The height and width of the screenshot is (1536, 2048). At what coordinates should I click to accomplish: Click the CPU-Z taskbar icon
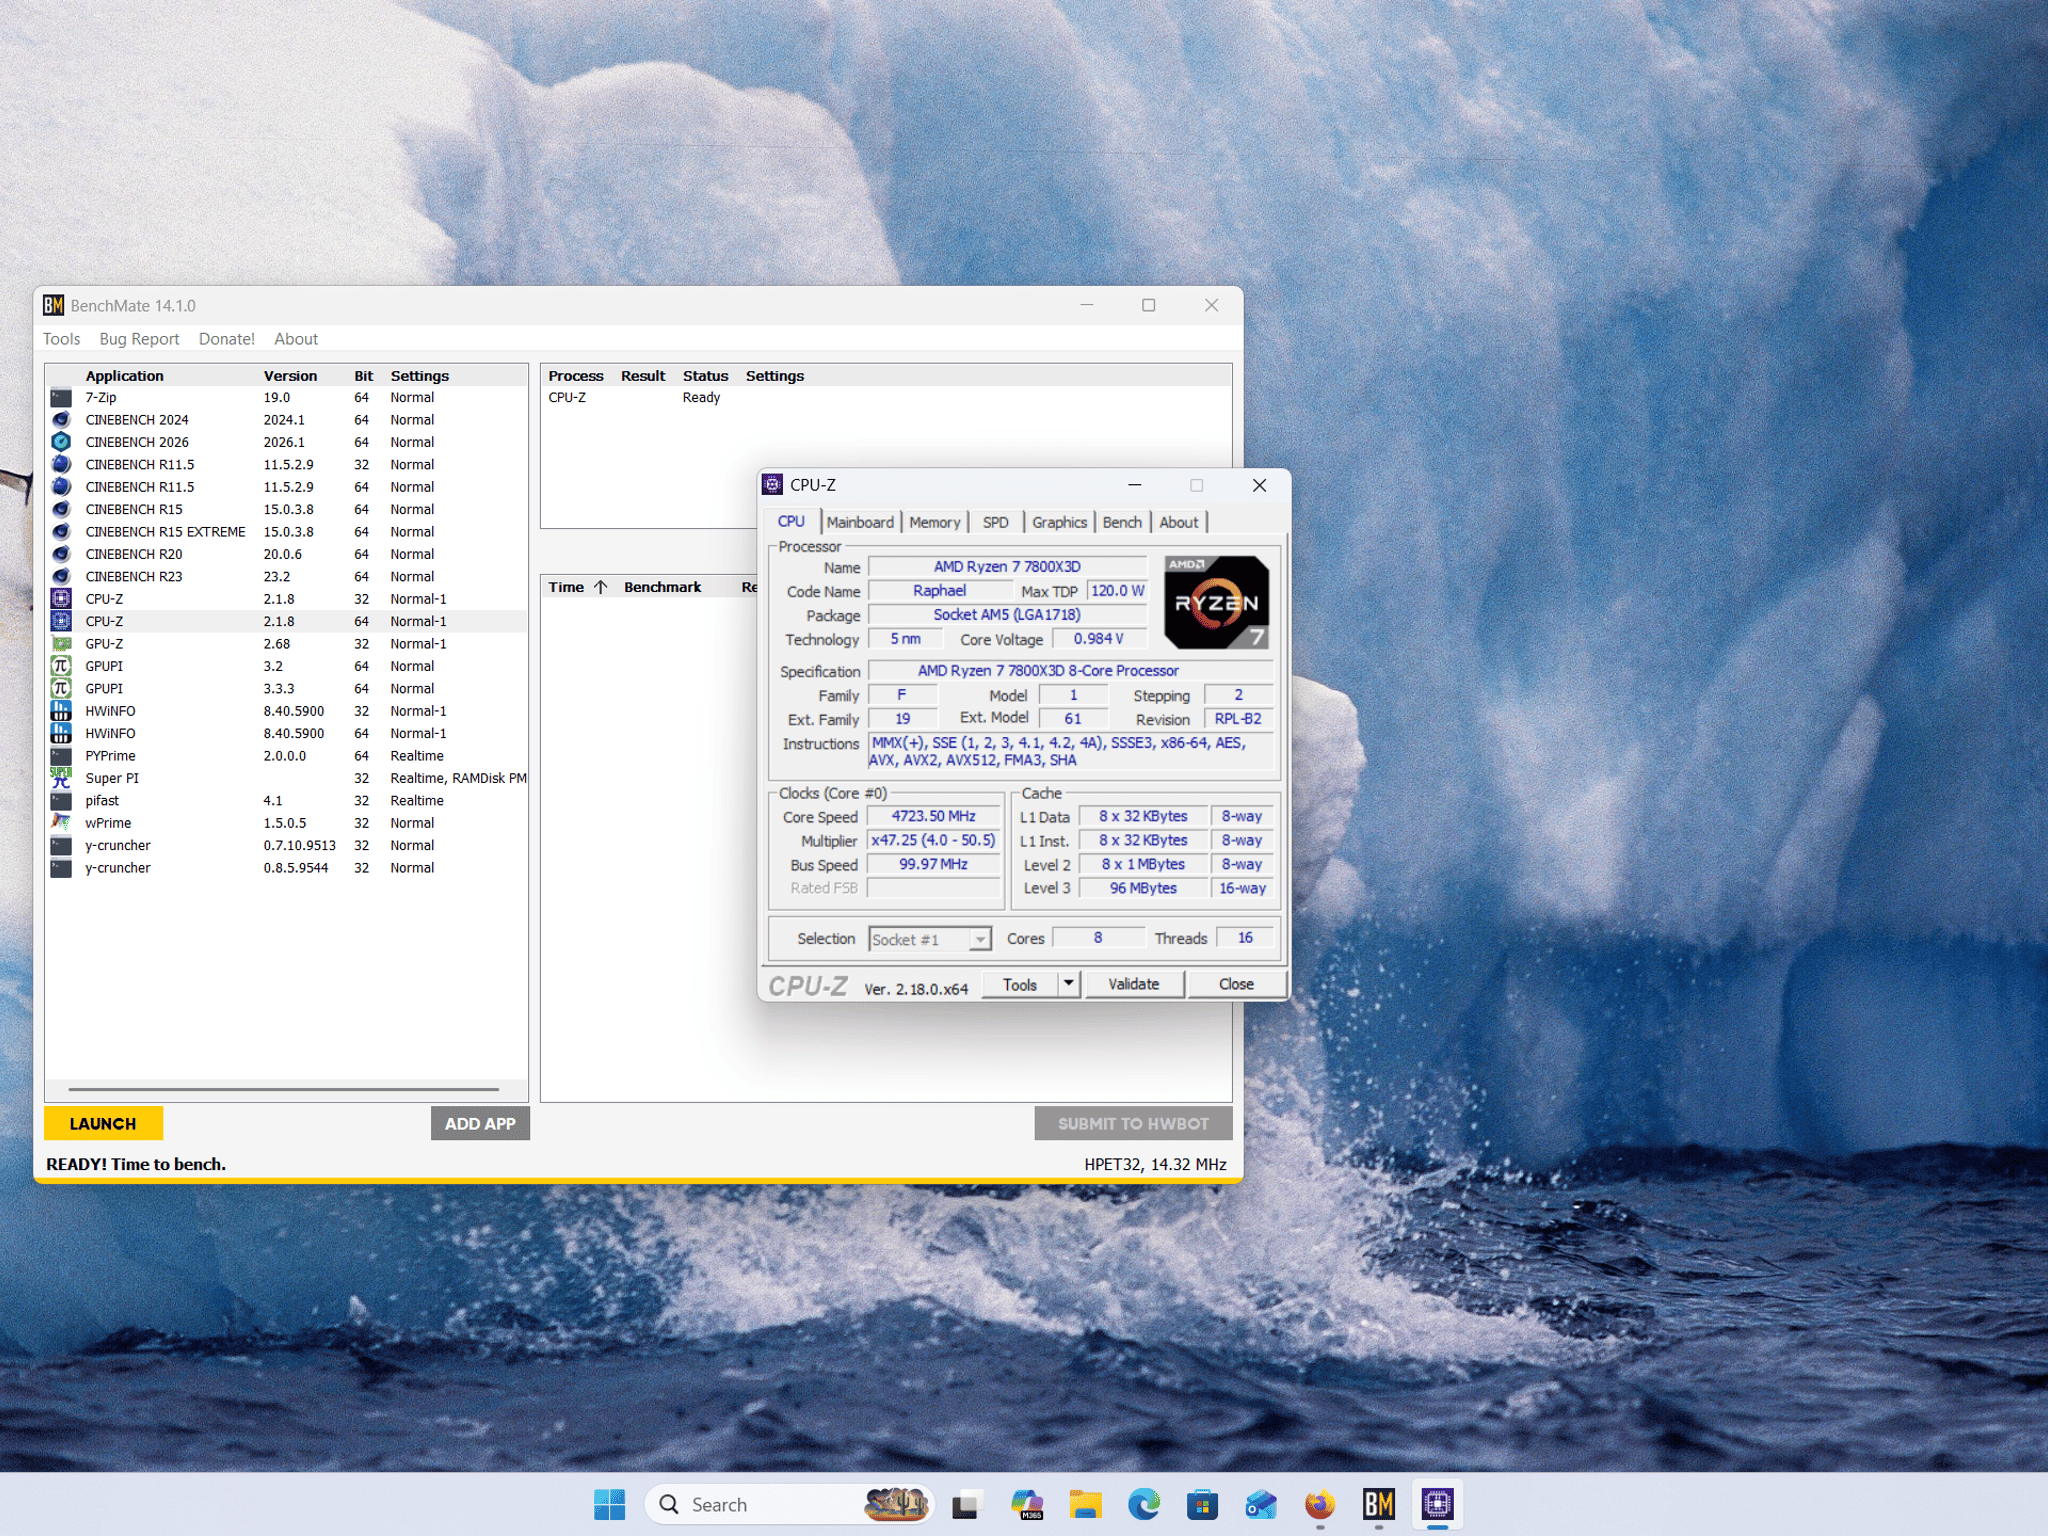1438,1504
